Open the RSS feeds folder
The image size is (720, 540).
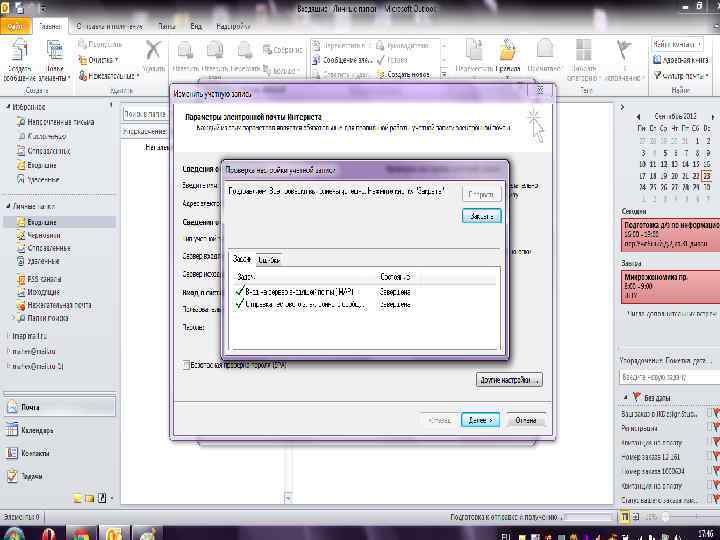pos(44,279)
